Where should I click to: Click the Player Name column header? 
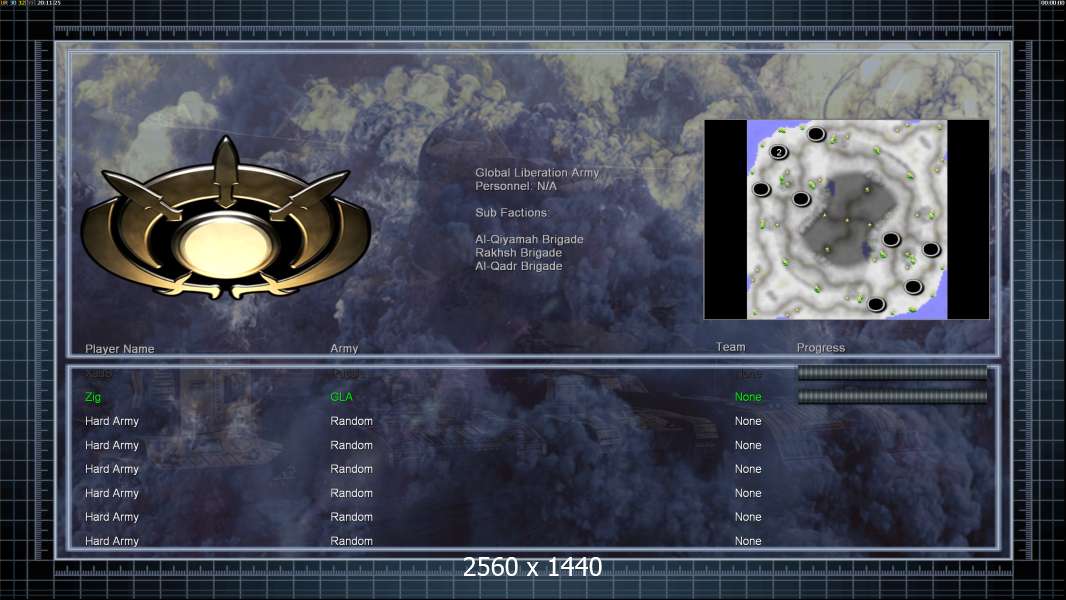pos(120,349)
